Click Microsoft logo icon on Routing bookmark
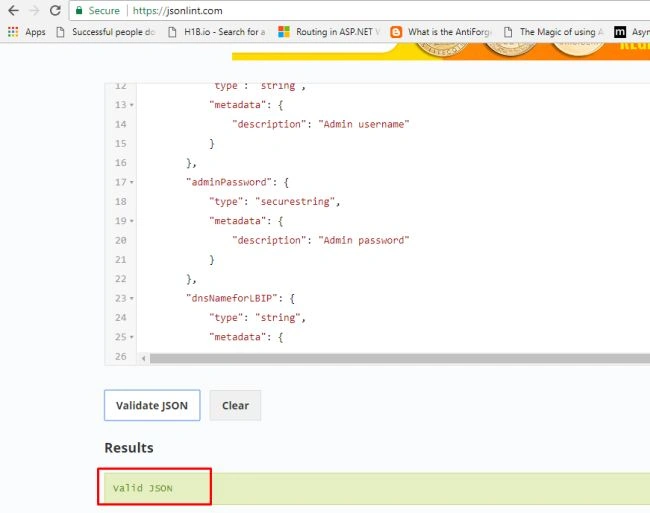The image size is (650, 513). pyautogui.click(x=284, y=32)
